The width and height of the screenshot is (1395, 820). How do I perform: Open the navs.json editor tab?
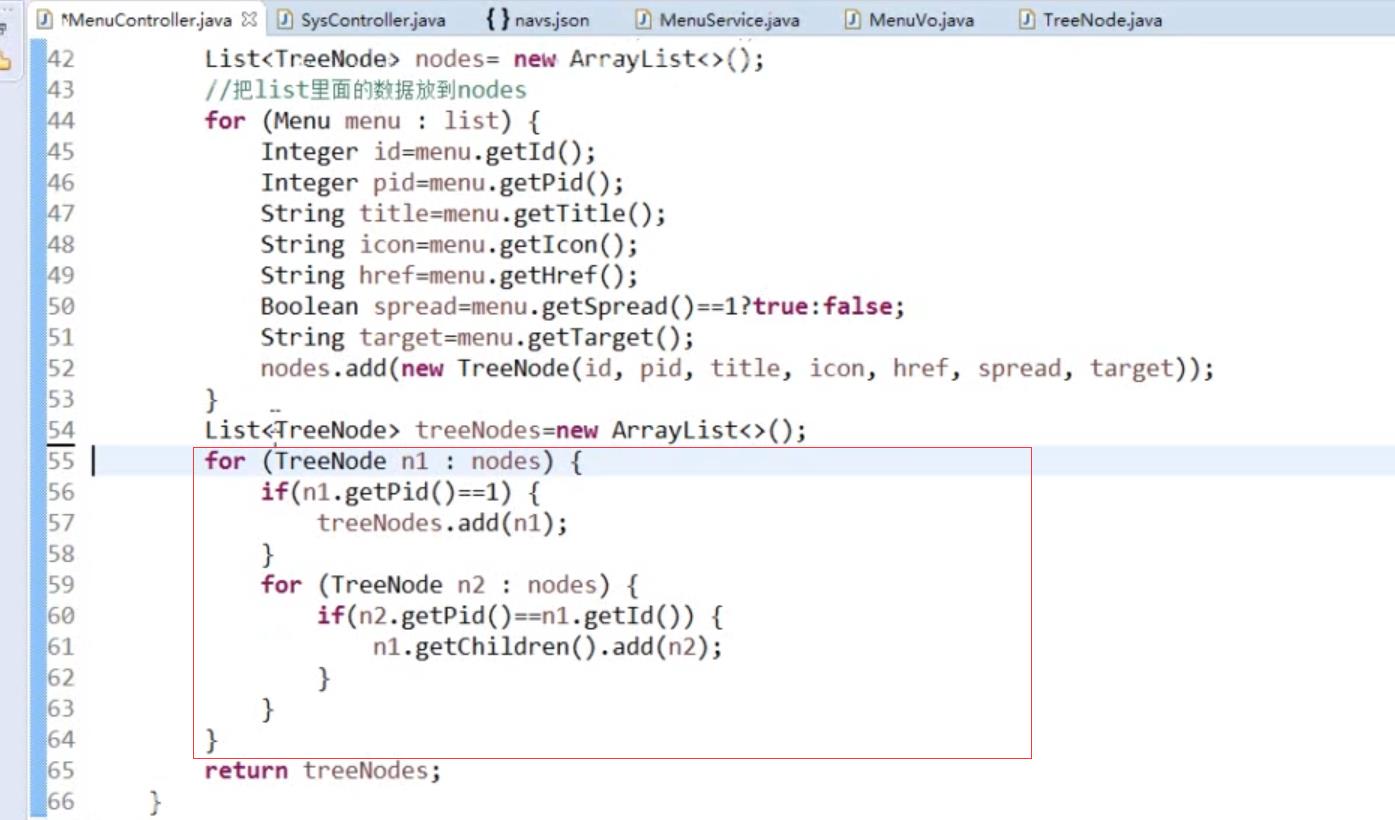[x=537, y=19]
